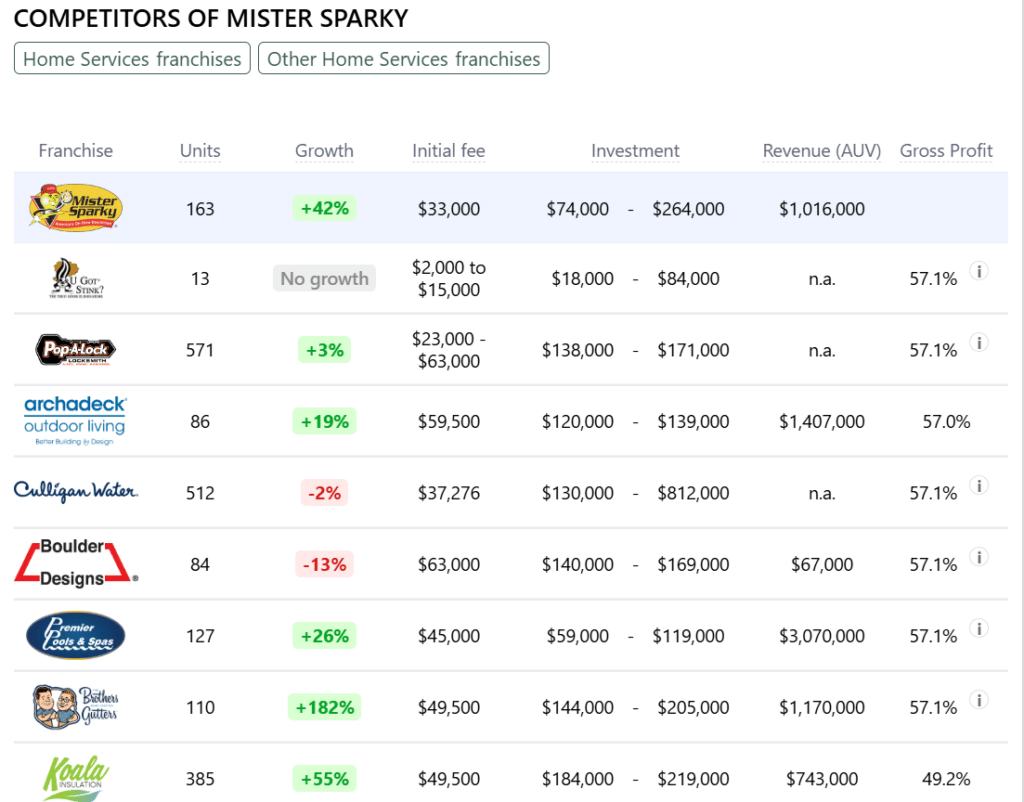The height and width of the screenshot is (802, 1024).
Task: Open the Other Home Services franchises tag
Action: coord(404,59)
